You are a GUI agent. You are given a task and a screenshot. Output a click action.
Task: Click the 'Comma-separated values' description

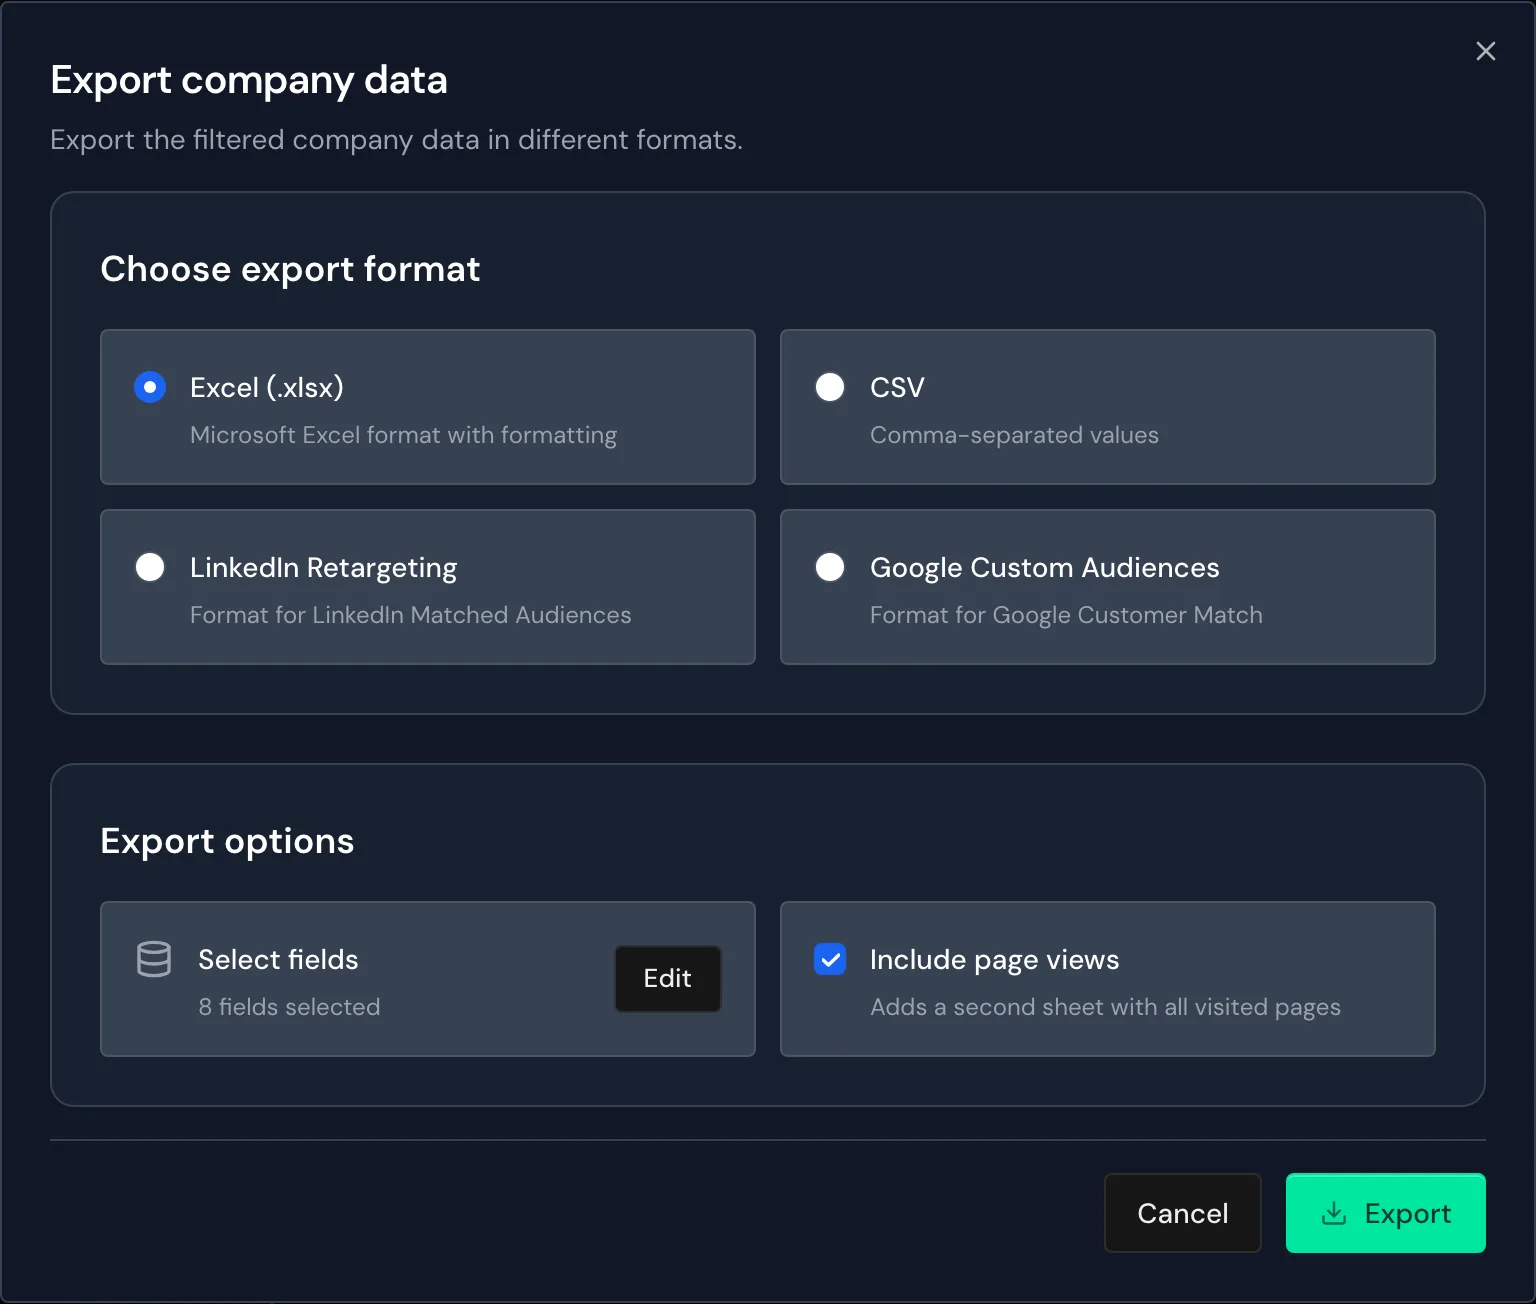tap(1014, 435)
